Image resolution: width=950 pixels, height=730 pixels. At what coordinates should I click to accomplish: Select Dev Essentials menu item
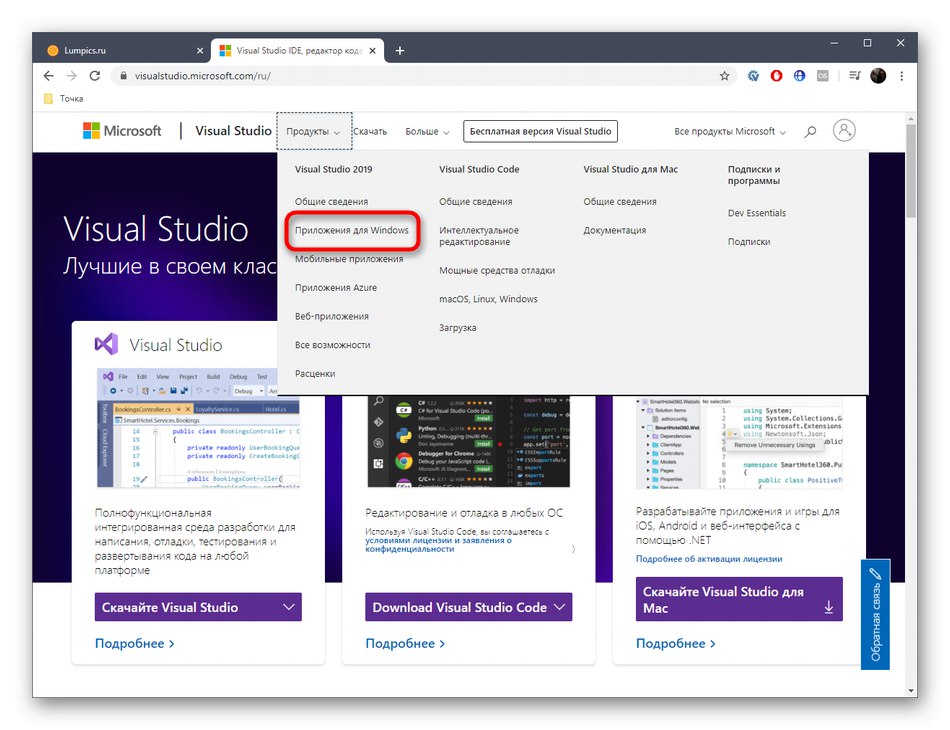757,213
